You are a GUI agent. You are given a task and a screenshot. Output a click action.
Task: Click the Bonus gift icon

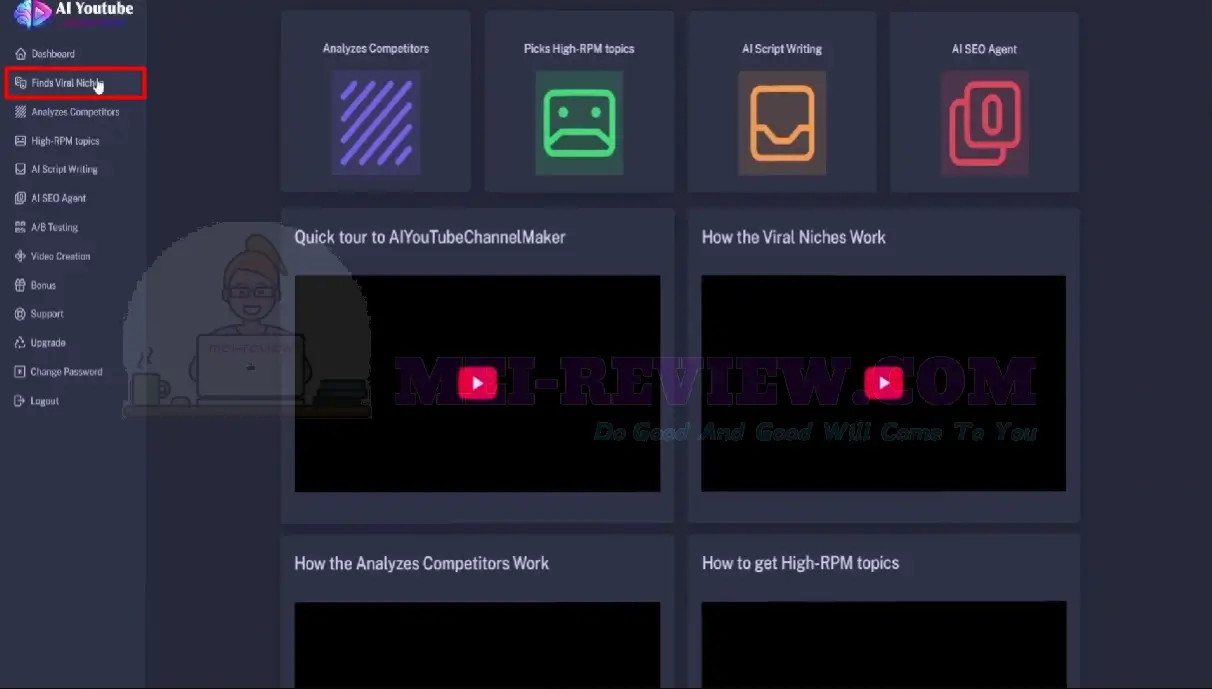tap(21, 285)
